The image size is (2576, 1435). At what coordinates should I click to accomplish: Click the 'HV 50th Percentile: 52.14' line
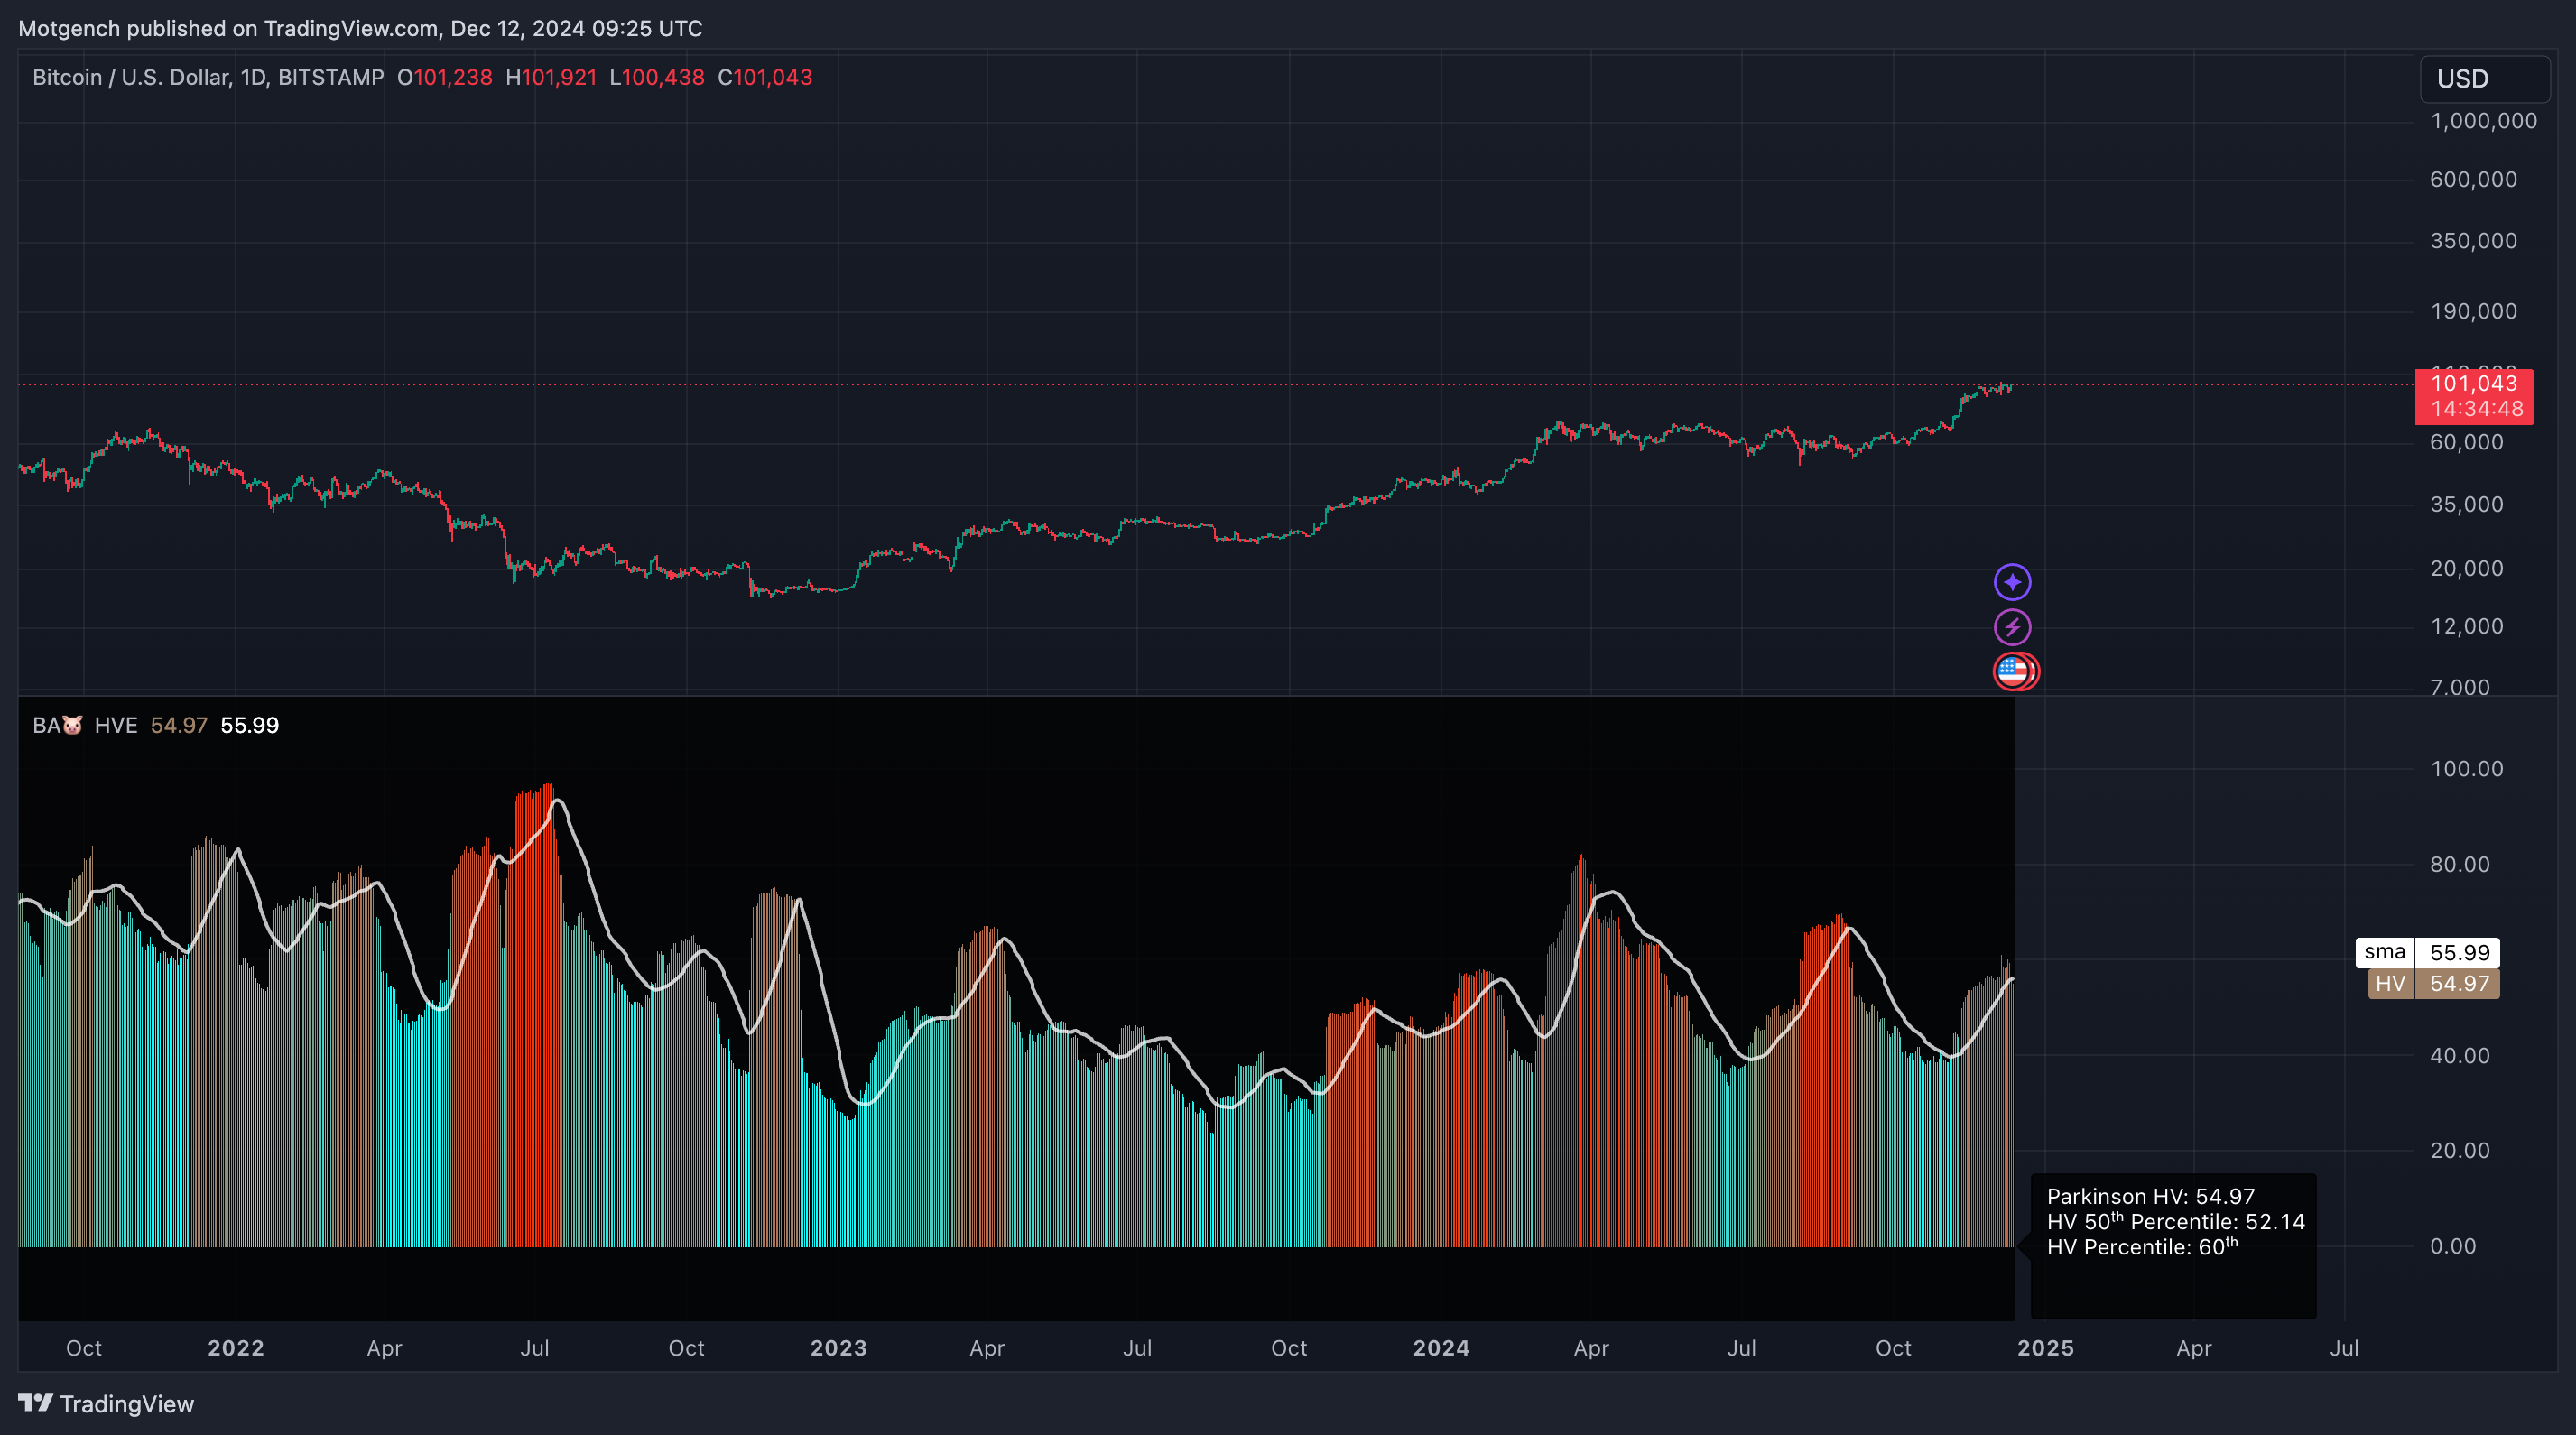pyautogui.click(x=2175, y=1221)
